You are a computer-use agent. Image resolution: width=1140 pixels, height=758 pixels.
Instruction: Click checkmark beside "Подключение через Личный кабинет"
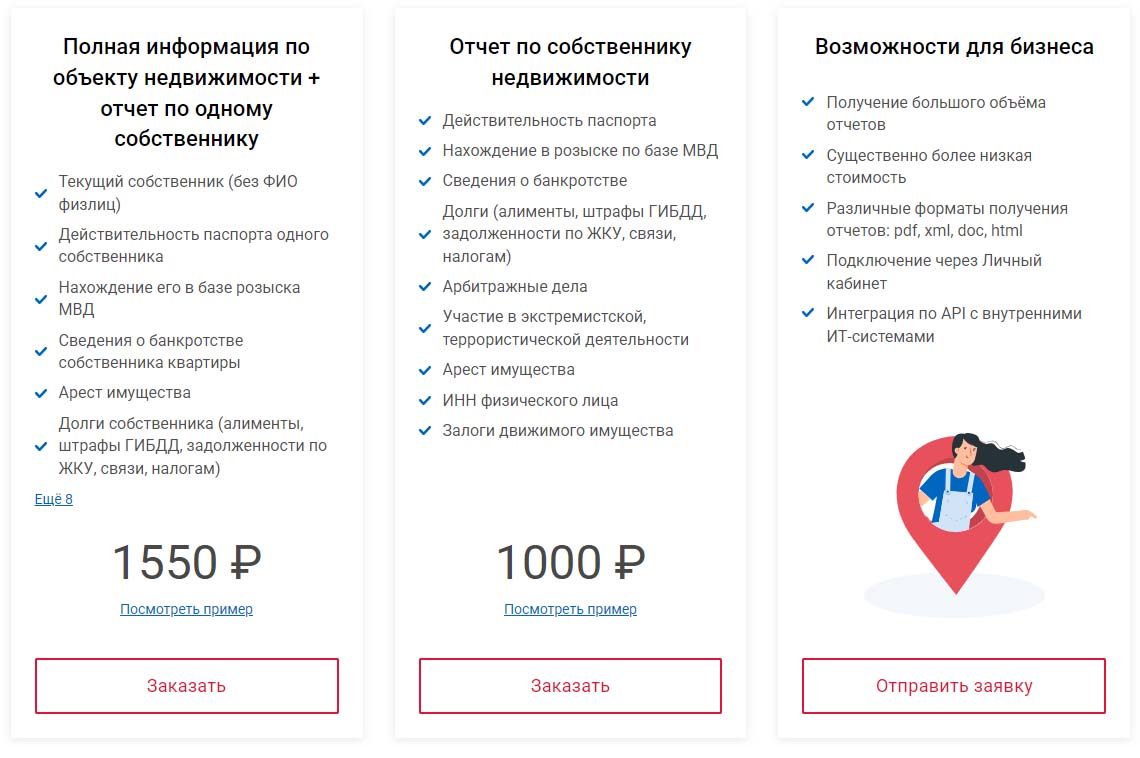click(x=808, y=261)
